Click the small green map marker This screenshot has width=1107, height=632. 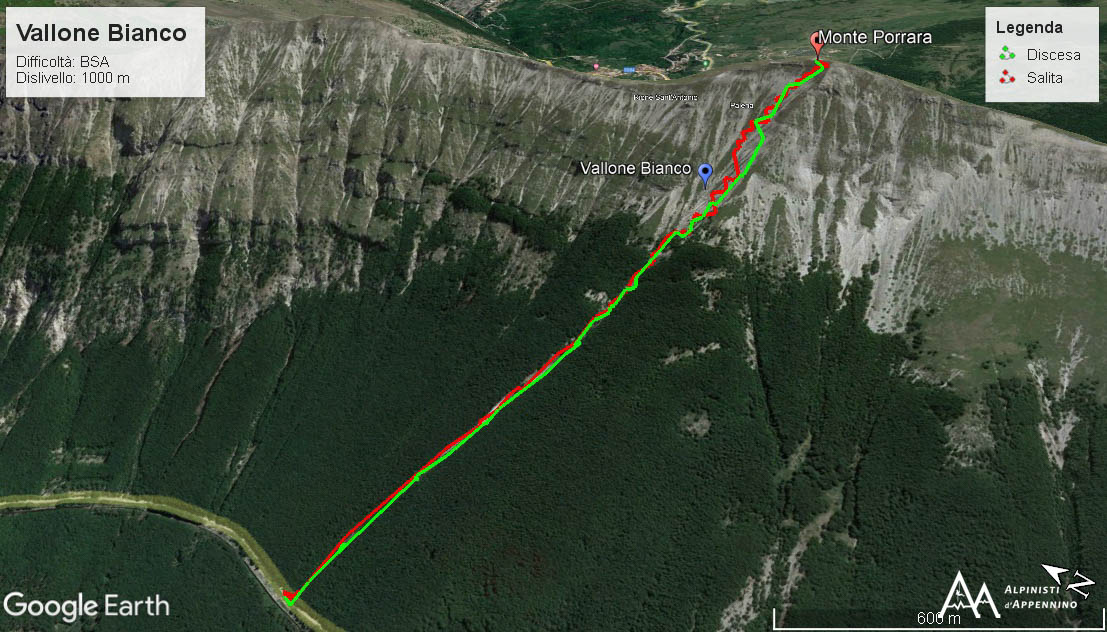point(707,64)
